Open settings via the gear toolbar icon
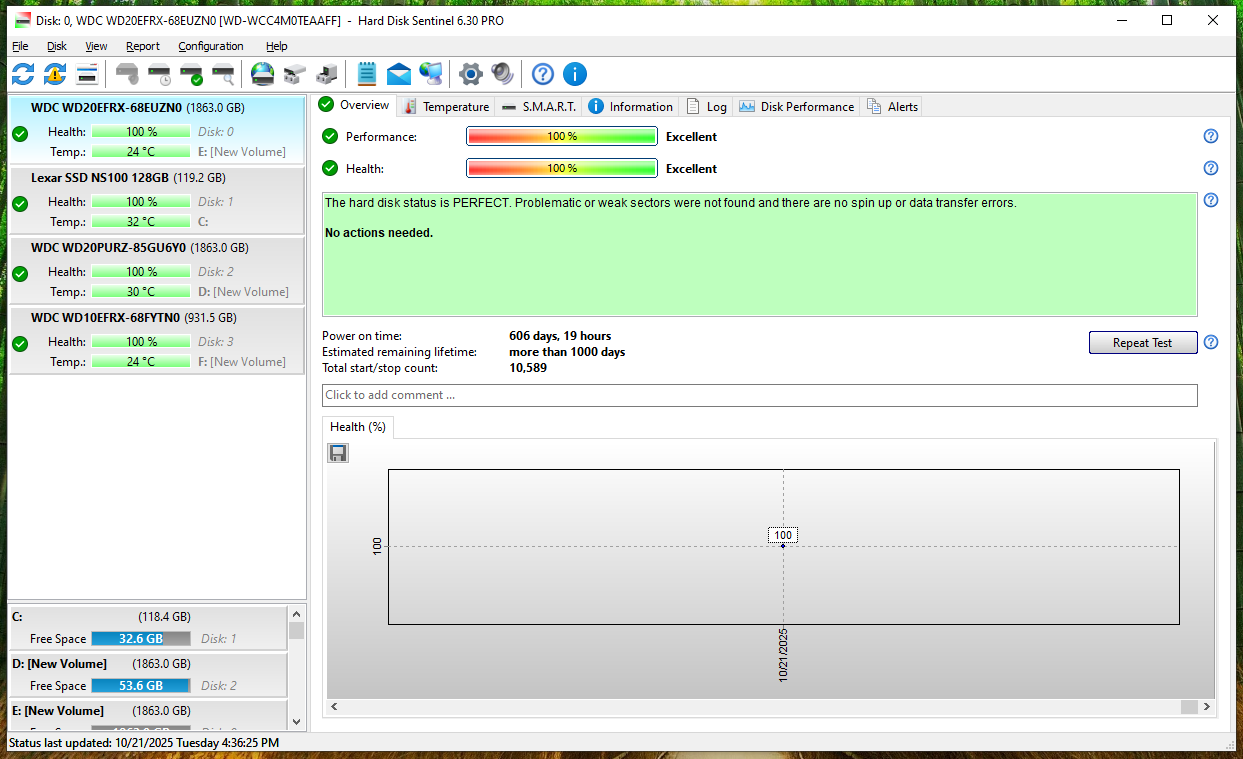 click(x=470, y=74)
